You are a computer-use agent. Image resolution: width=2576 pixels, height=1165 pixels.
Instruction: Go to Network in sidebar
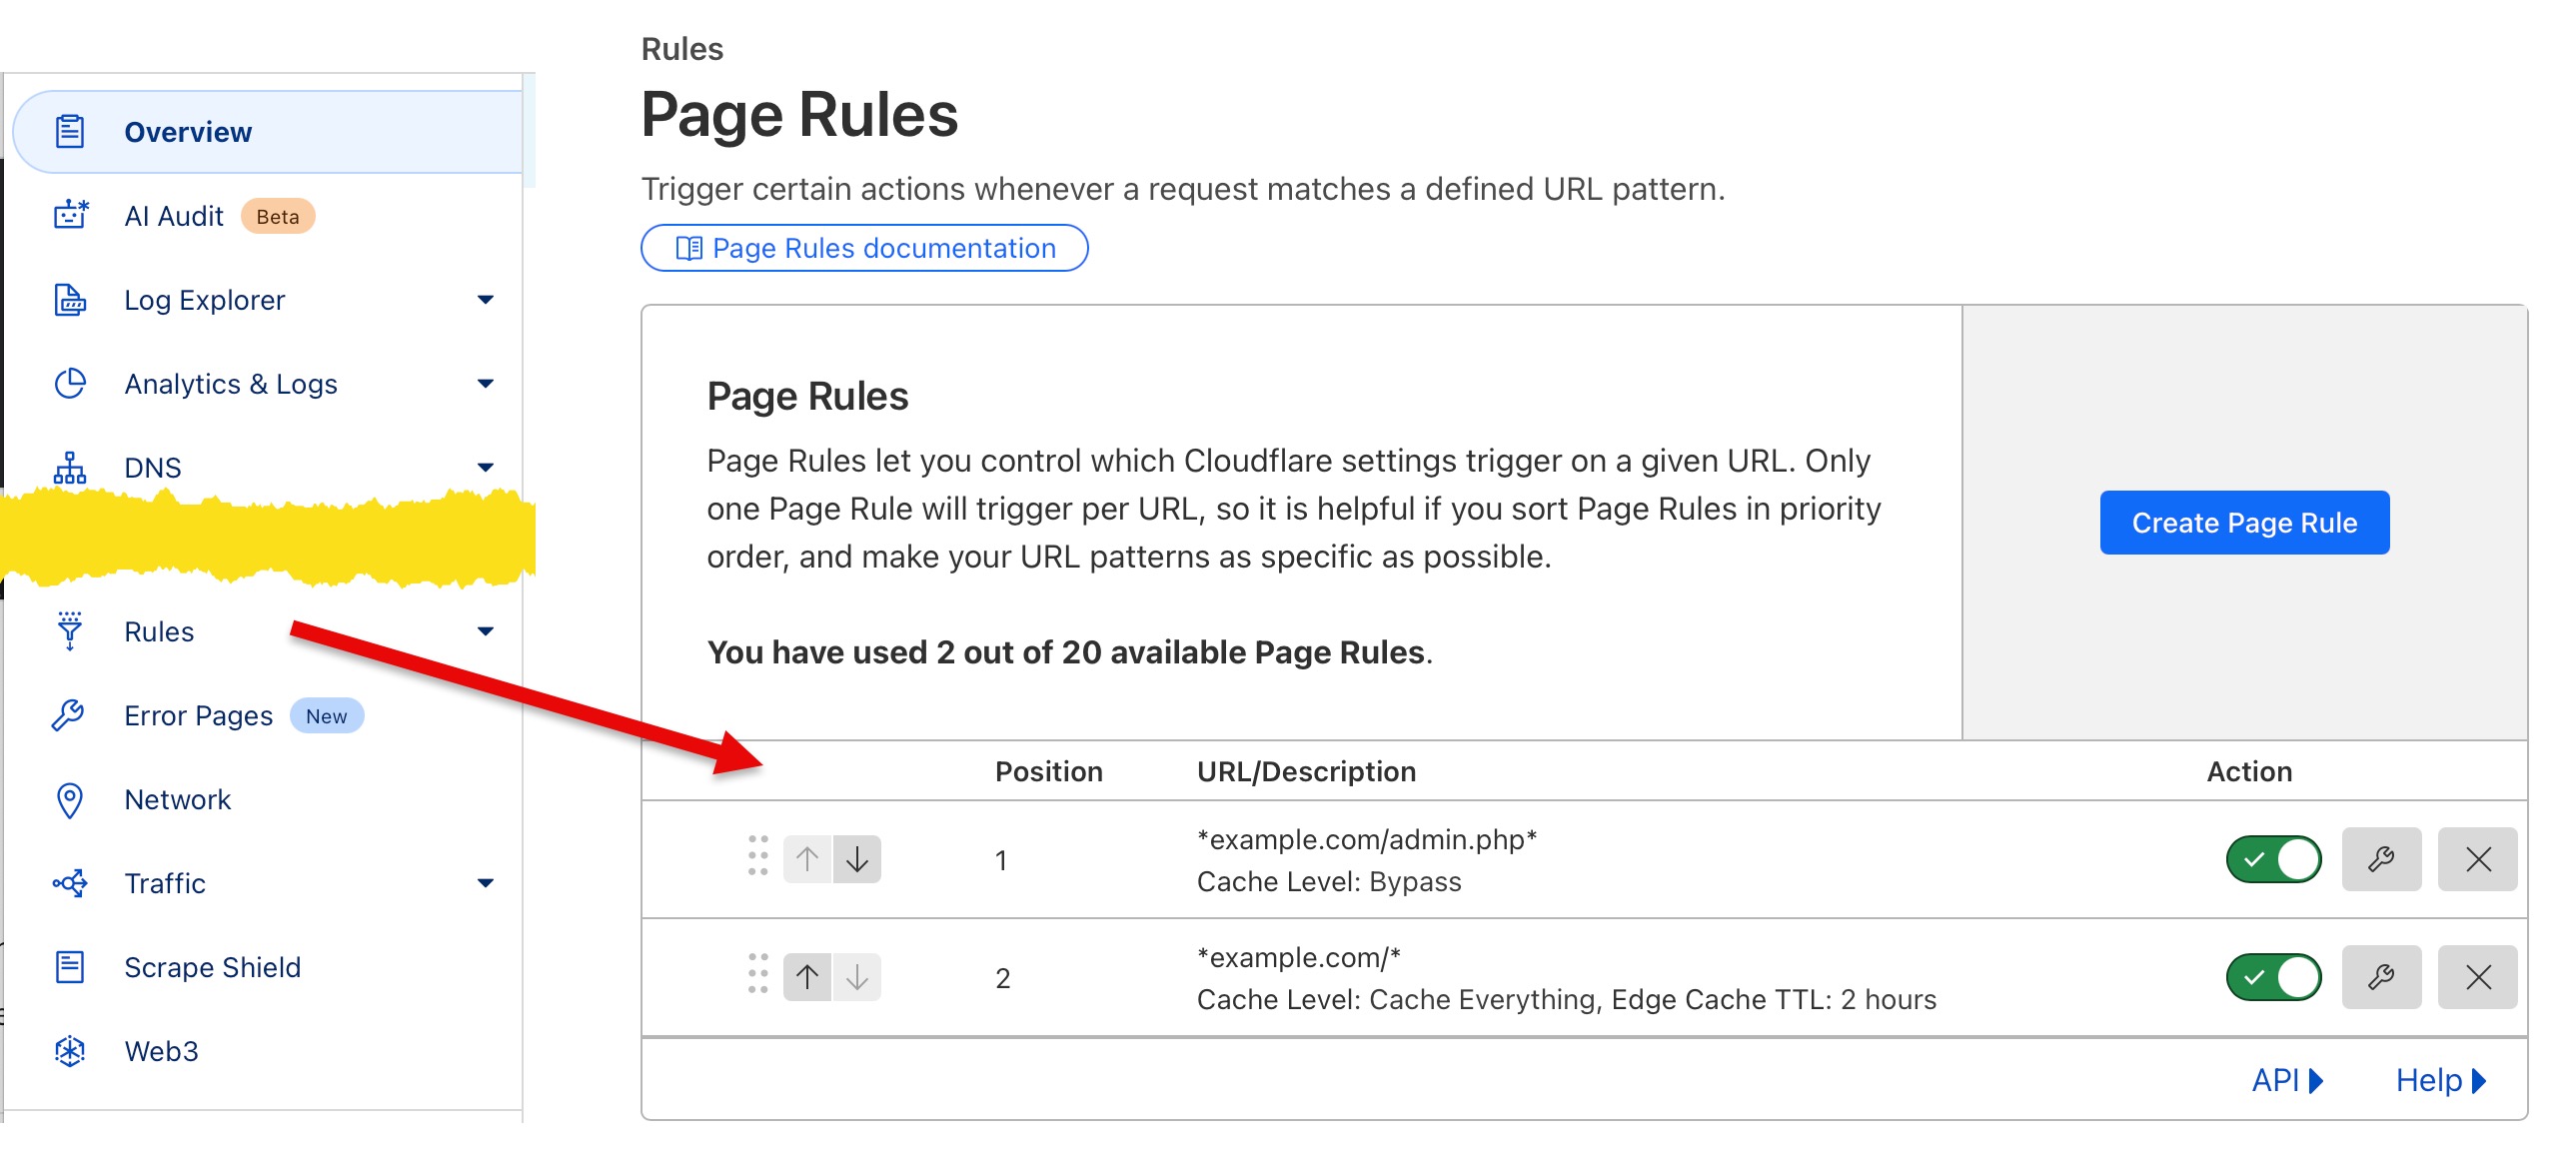point(177,800)
